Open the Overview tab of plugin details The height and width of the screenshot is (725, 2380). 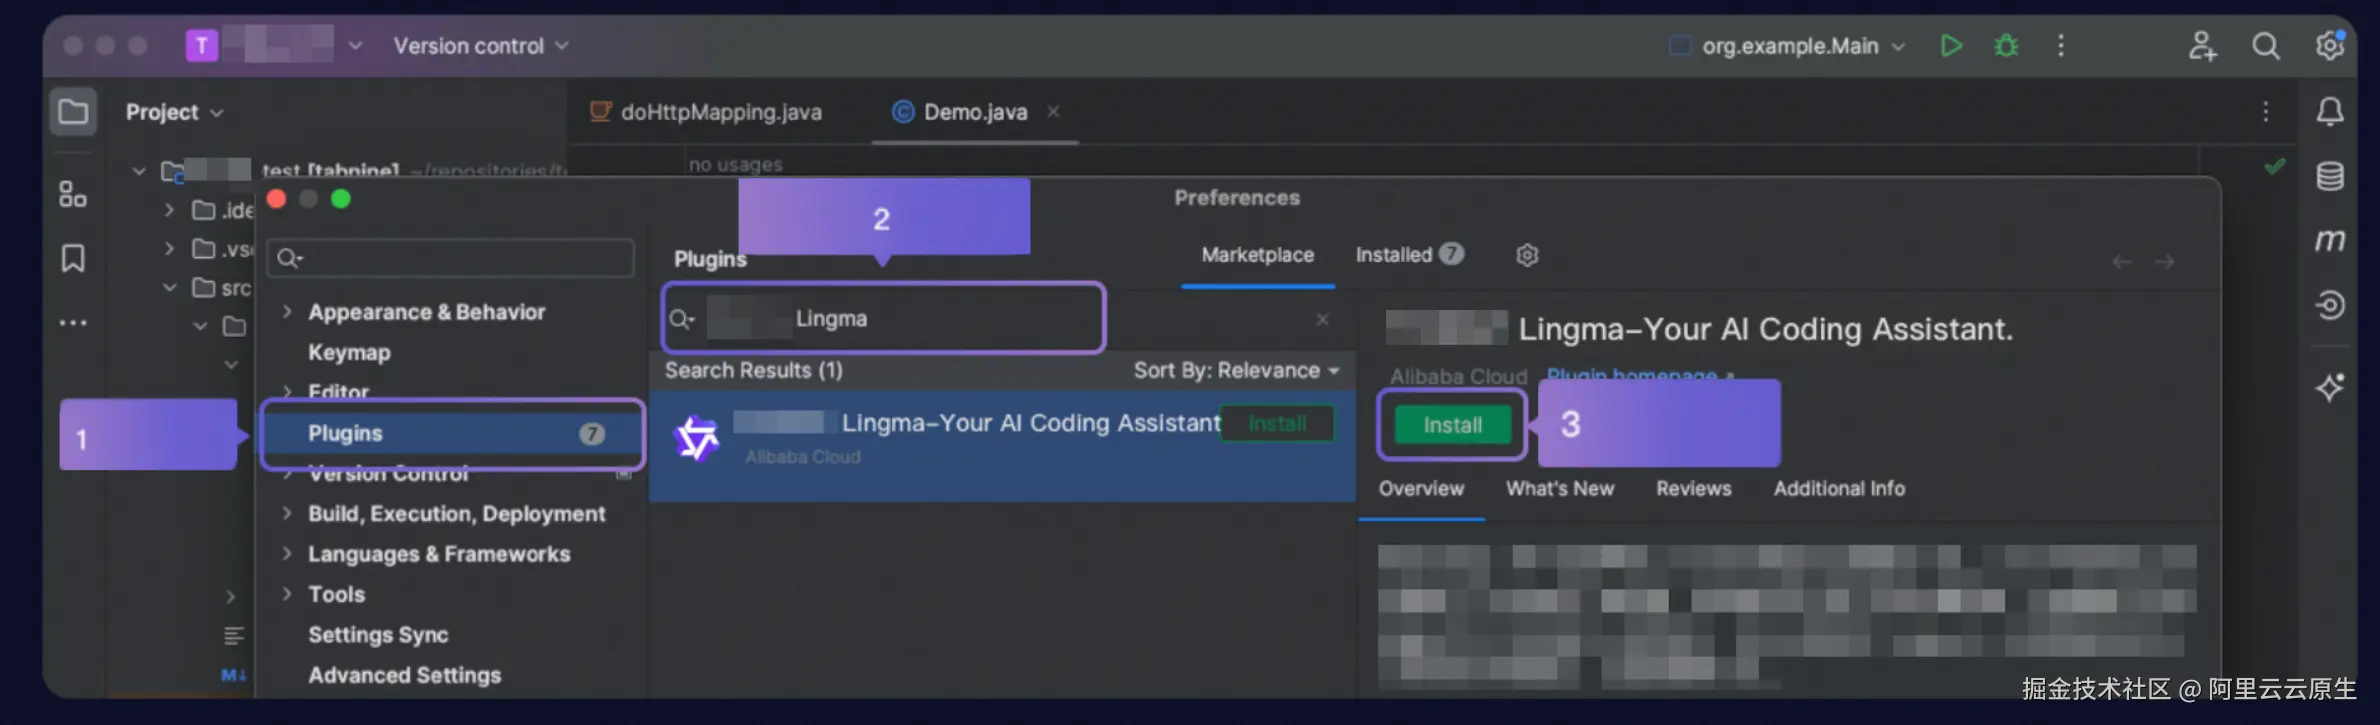1421,489
